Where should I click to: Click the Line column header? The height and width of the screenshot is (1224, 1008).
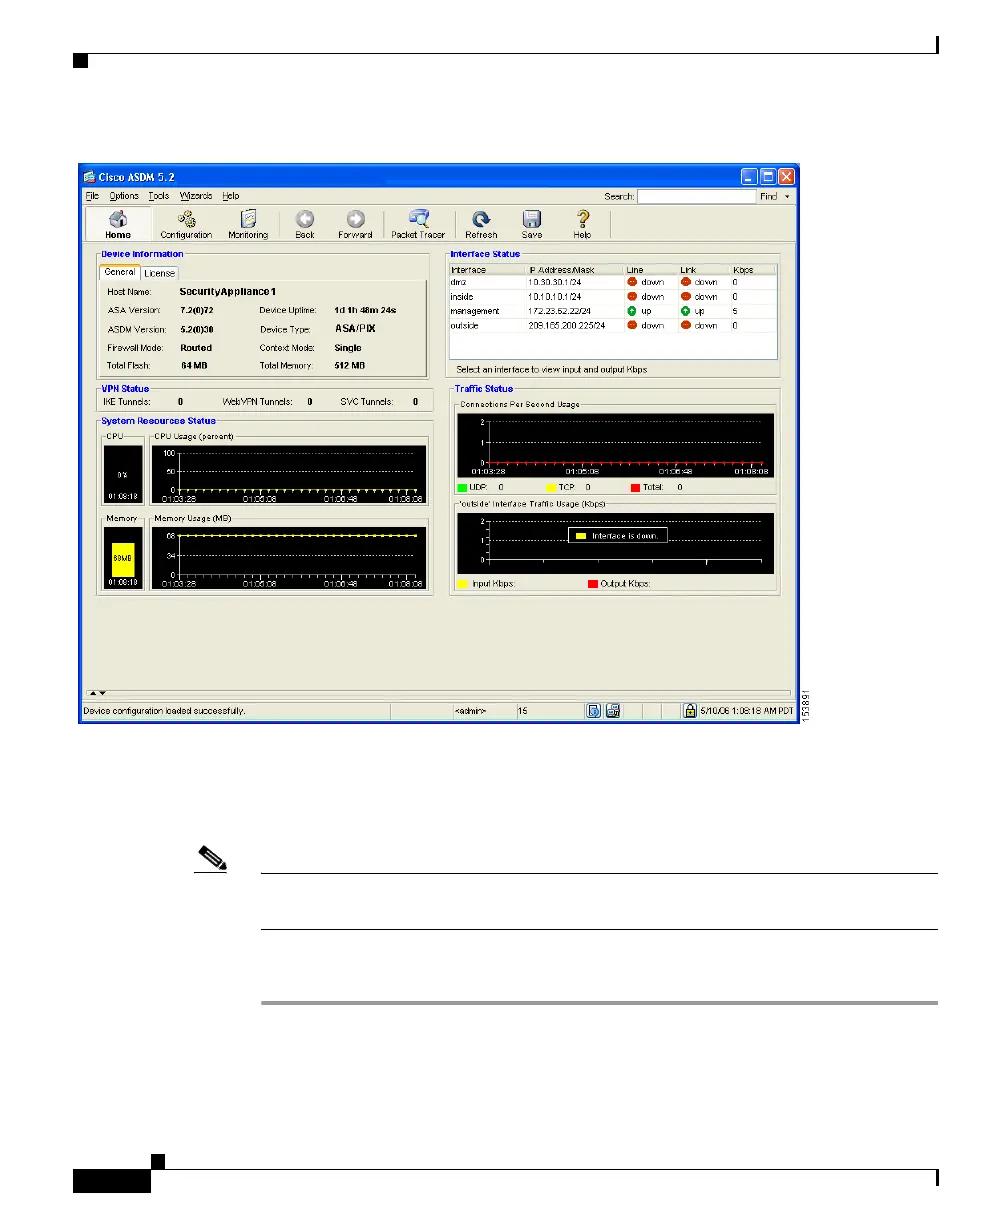pos(651,270)
